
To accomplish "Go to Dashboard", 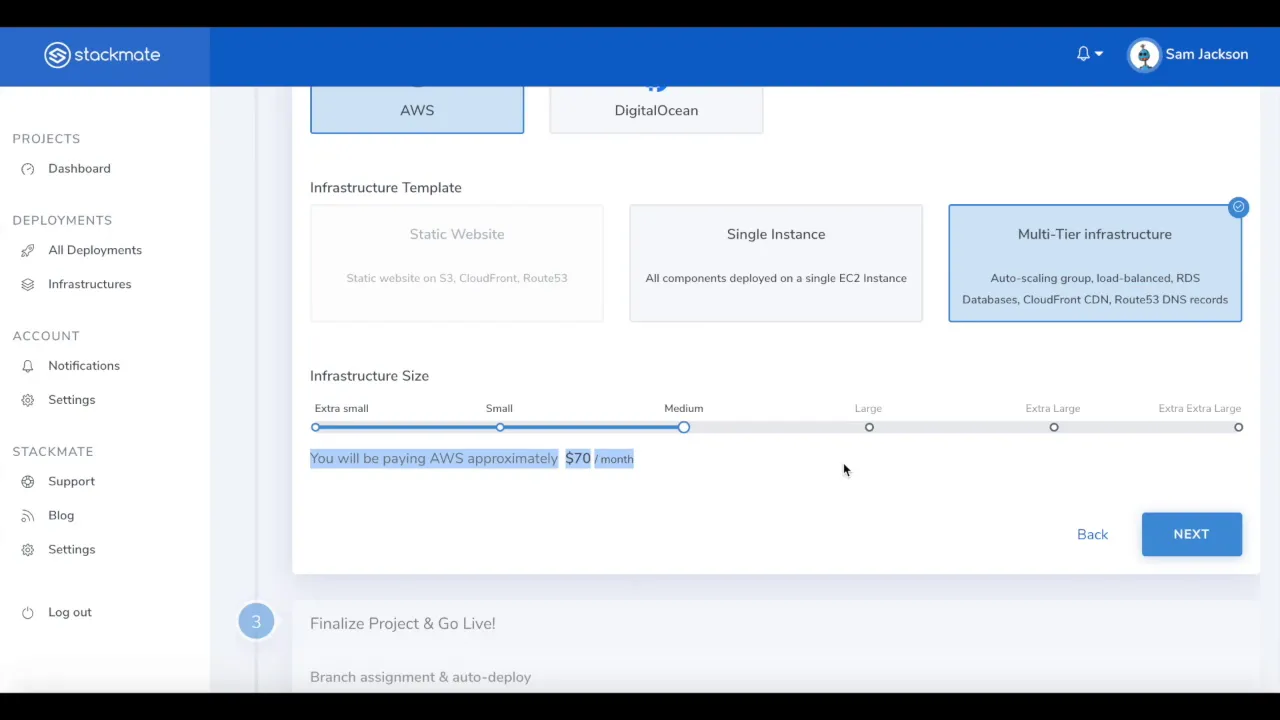I will 79,168.
